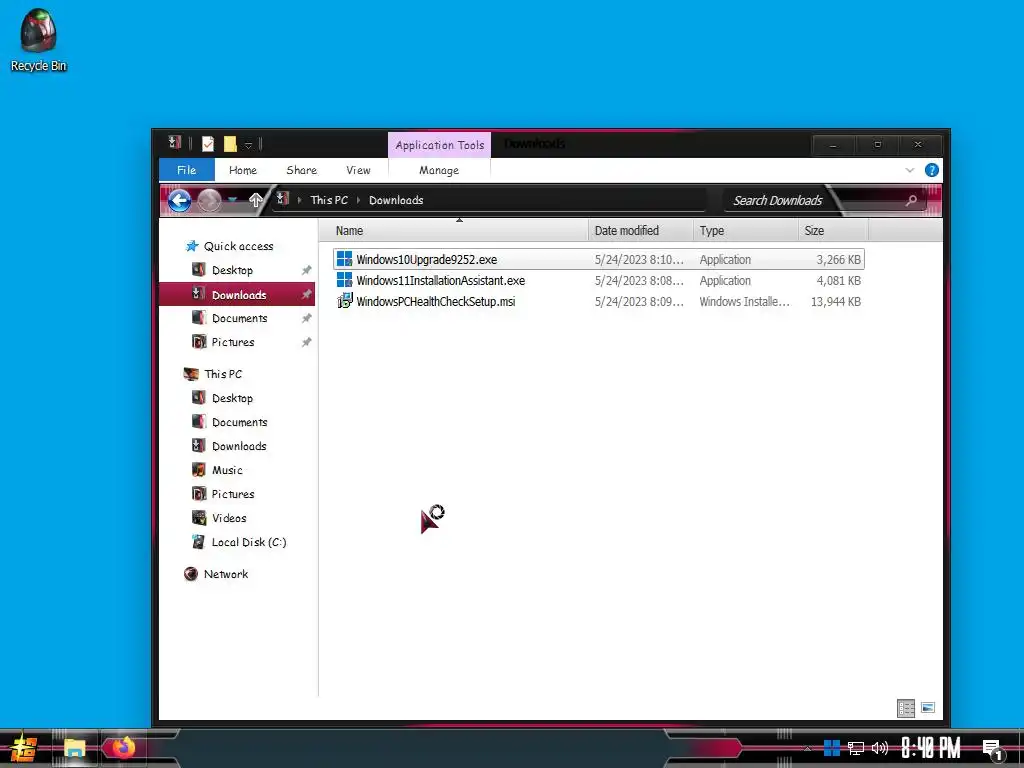Screen dimensions: 1024x768
Task: Open pinned Desktop under Quick access
Action: tap(232, 270)
